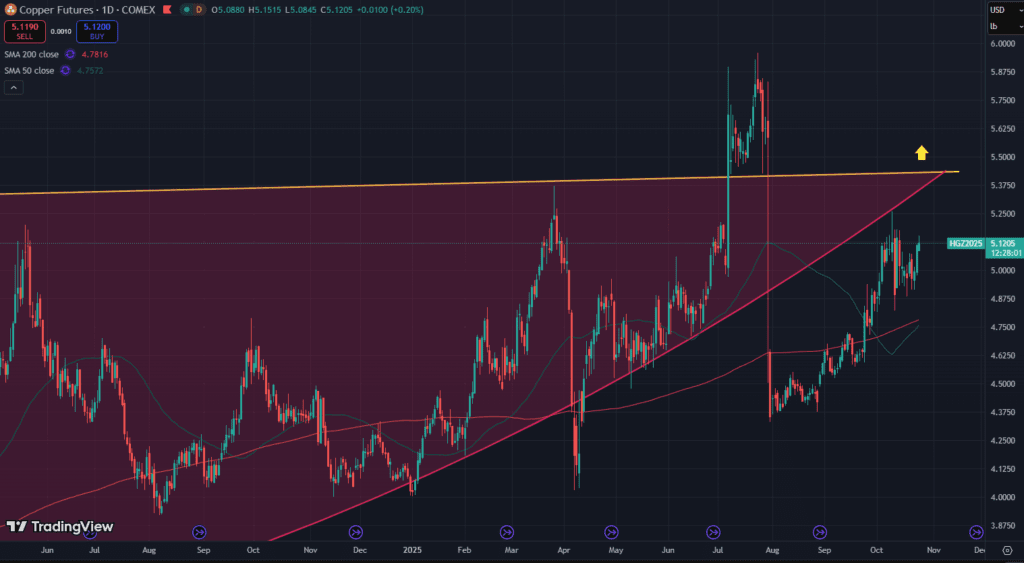Click the contract rollover marker above Dec 2024

(355, 532)
